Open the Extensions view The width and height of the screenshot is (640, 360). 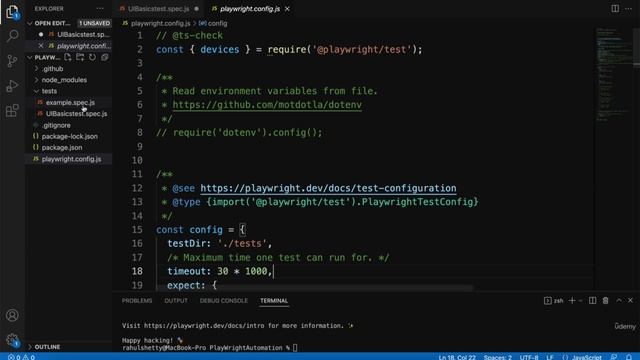pos(12,110)
